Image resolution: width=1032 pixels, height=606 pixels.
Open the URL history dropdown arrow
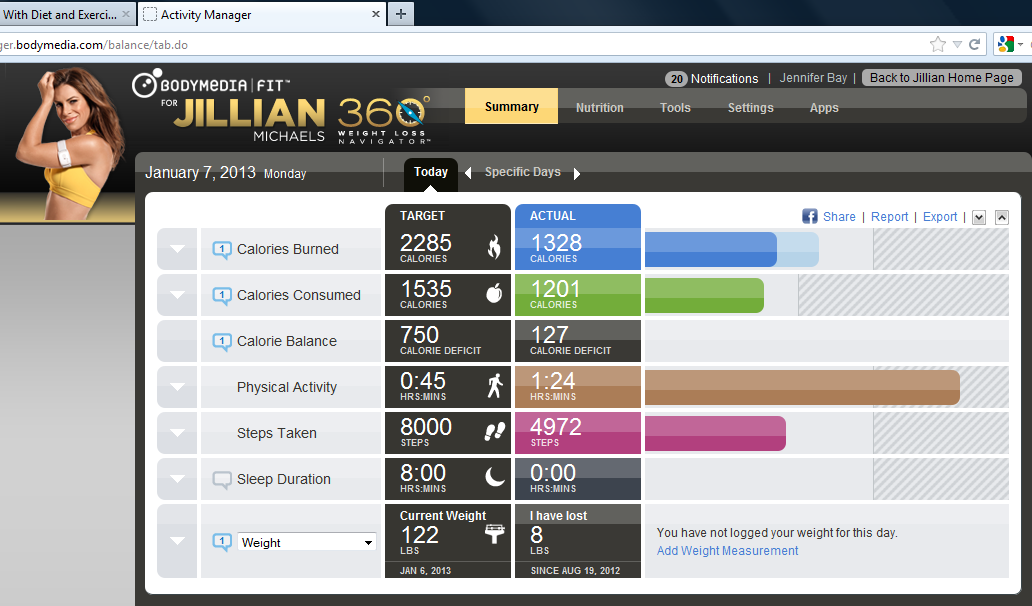click(x=957, y=45)
